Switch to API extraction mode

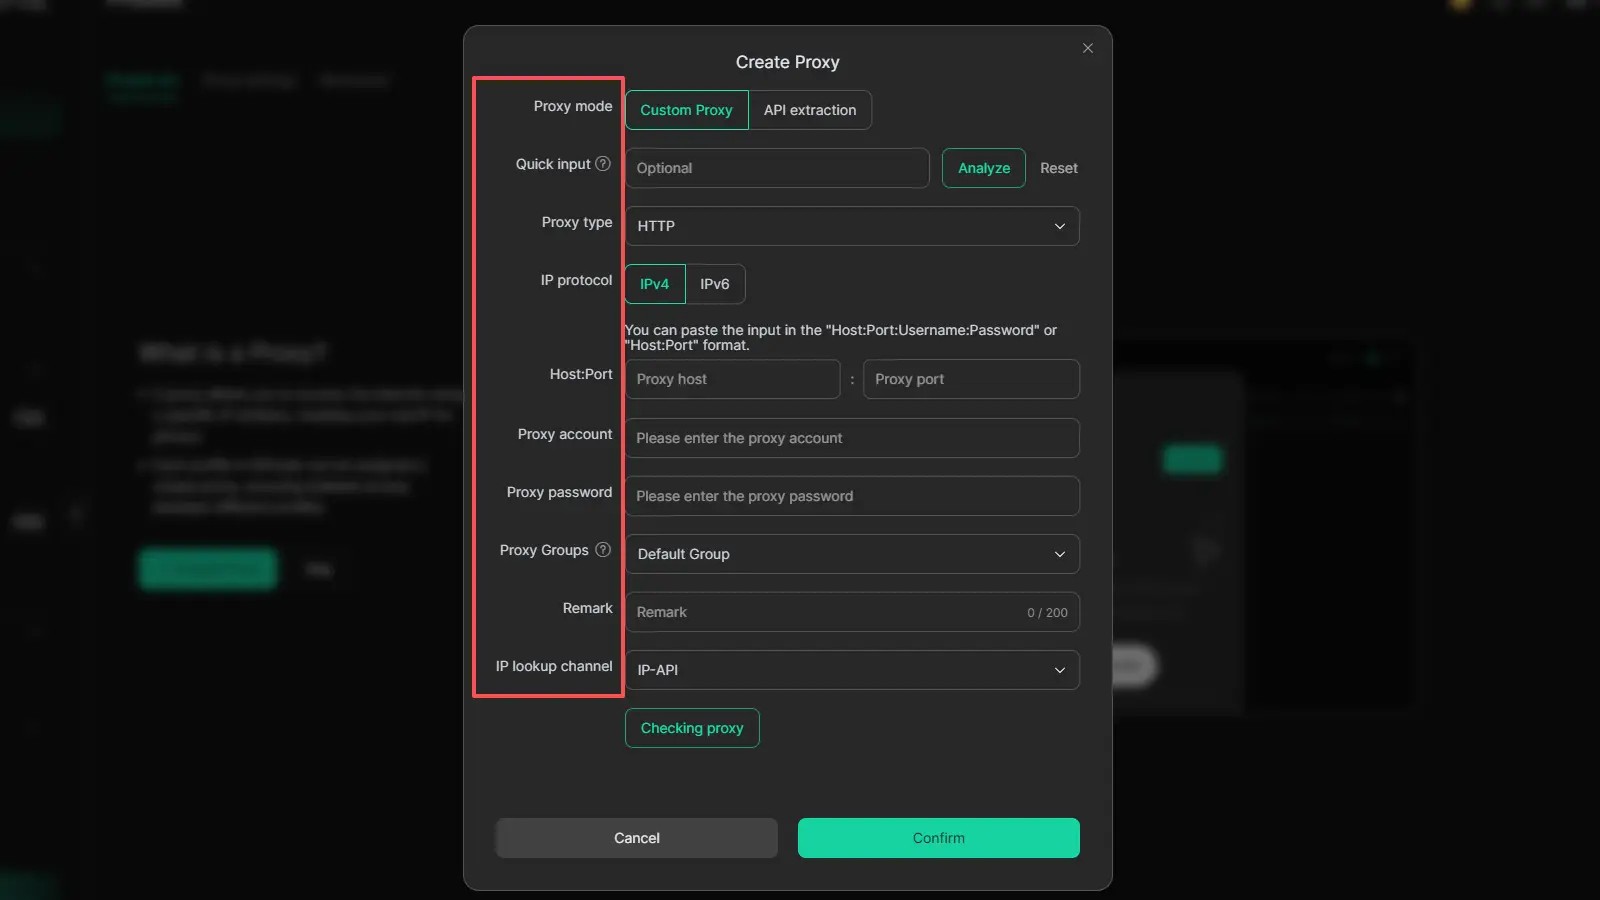(x=810, y=110)
